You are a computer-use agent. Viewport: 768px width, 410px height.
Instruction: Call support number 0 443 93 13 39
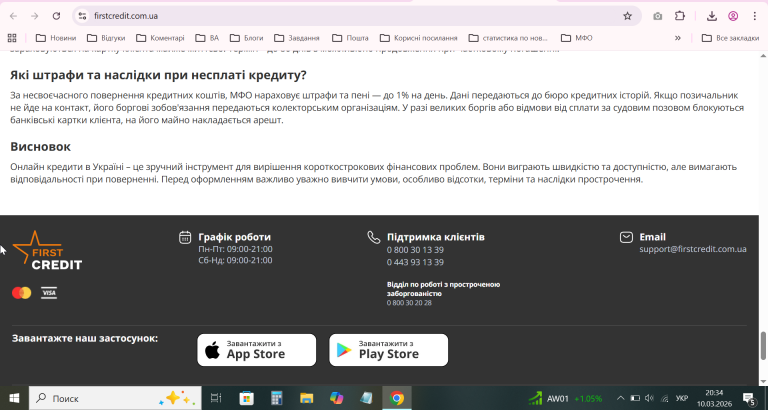pos(415,262)
